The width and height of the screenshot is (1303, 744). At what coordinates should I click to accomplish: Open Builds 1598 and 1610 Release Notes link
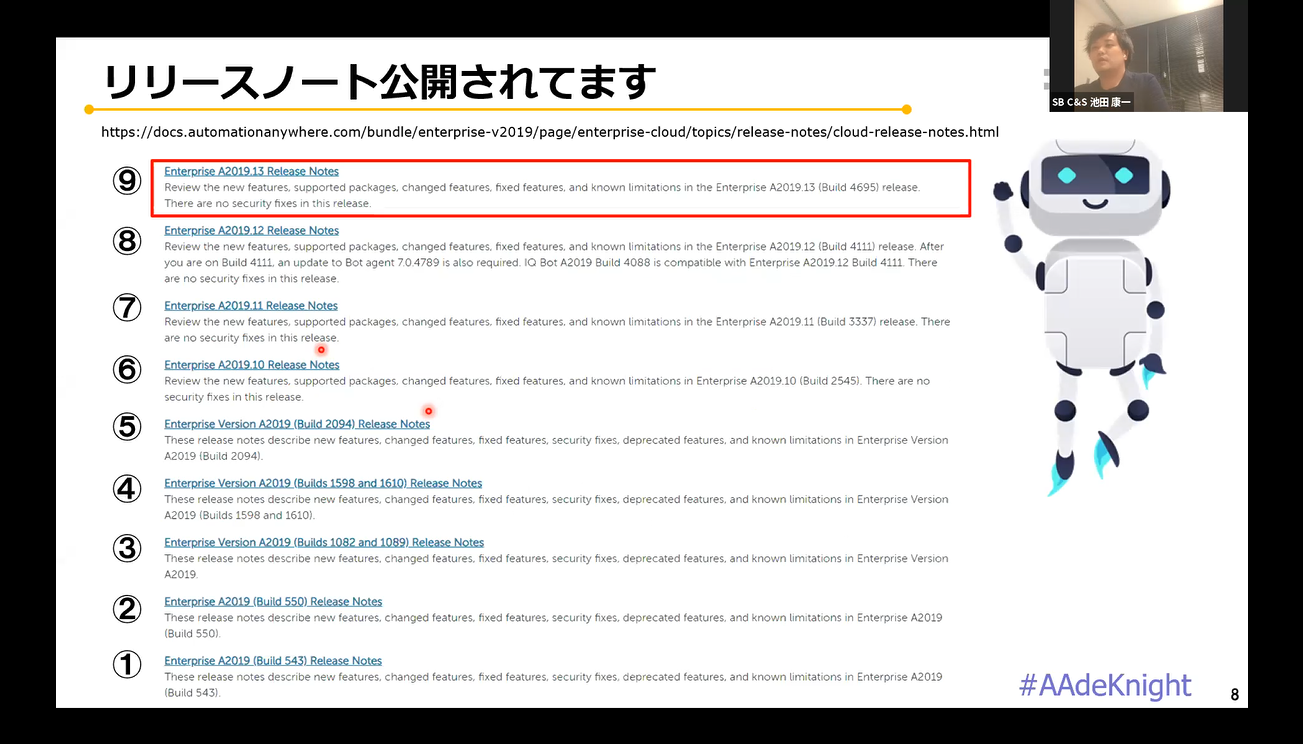point(323,483)
